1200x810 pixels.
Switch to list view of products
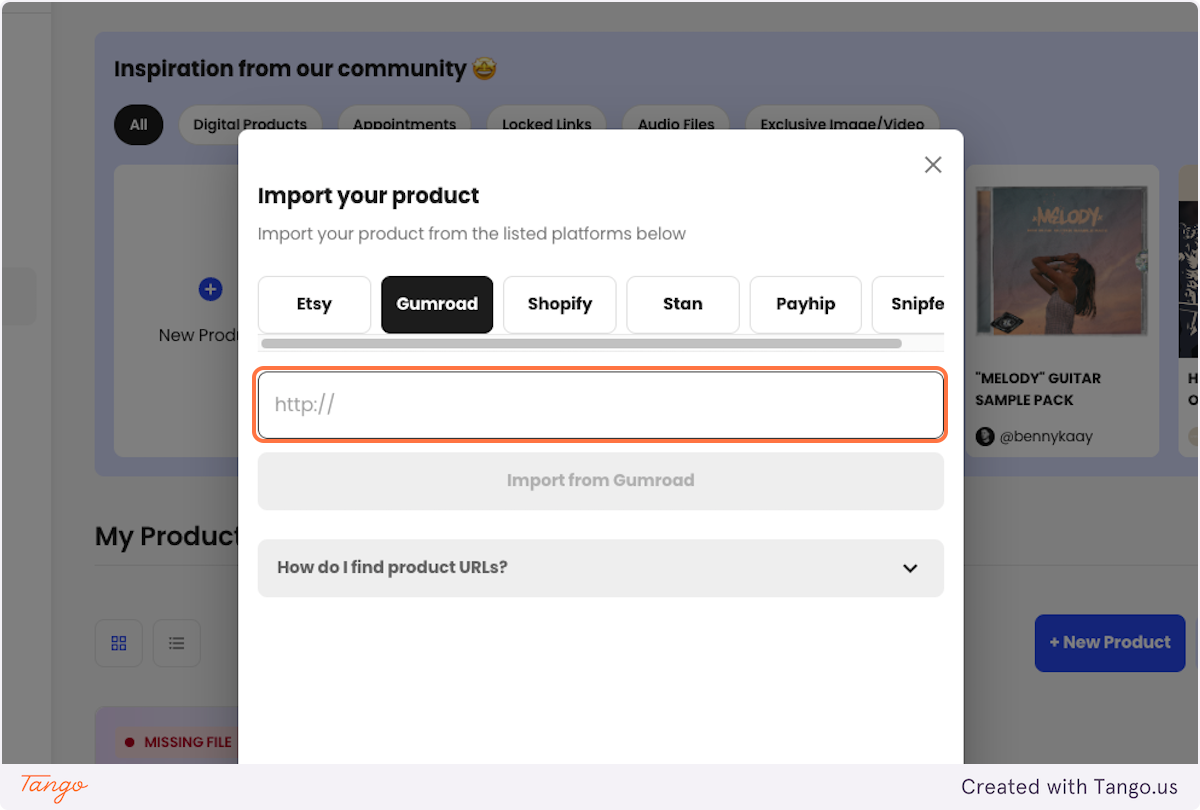pyautogui.click(x=177, y=643)
